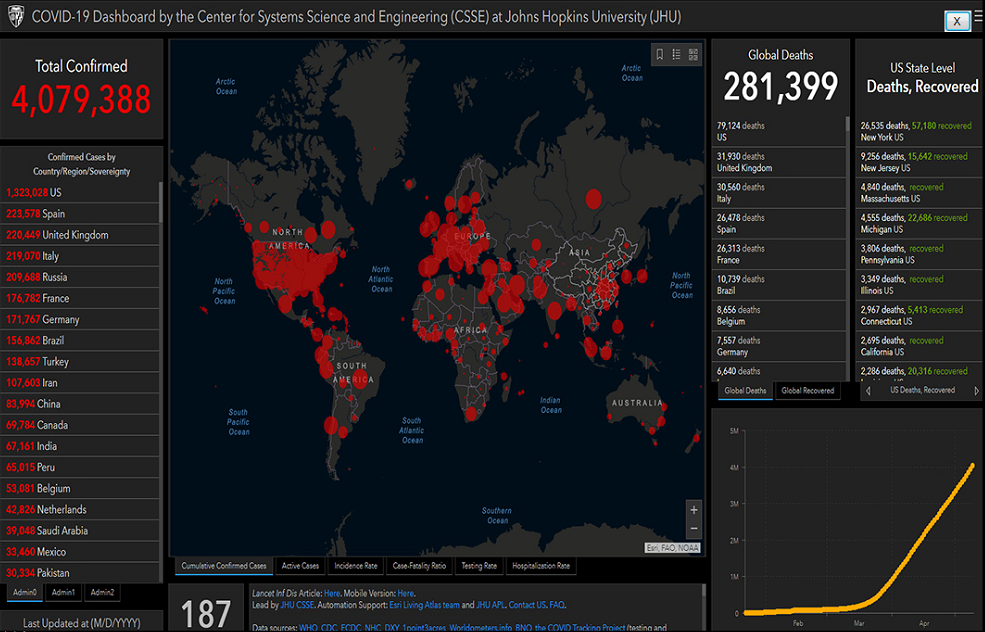Image resolution: width=985 pixels, height=632 pixels.
Task: Visit the JHU APL link
Action: point(491,605)
